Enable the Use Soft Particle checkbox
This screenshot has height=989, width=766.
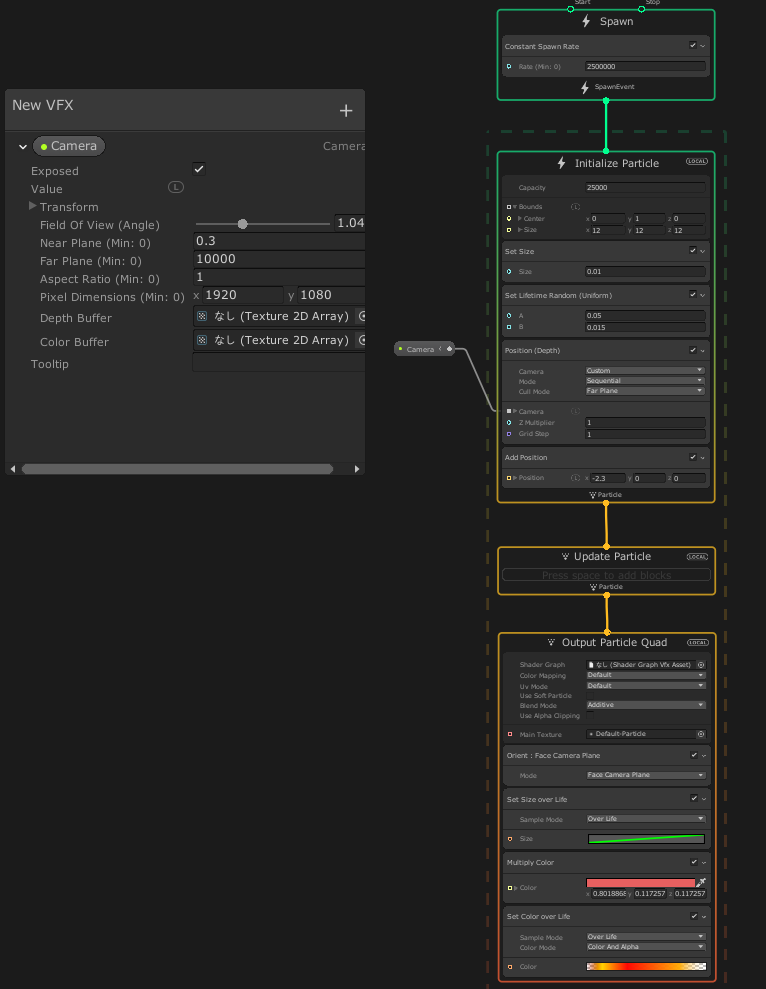pyautogui.click(x=590, y=695)
